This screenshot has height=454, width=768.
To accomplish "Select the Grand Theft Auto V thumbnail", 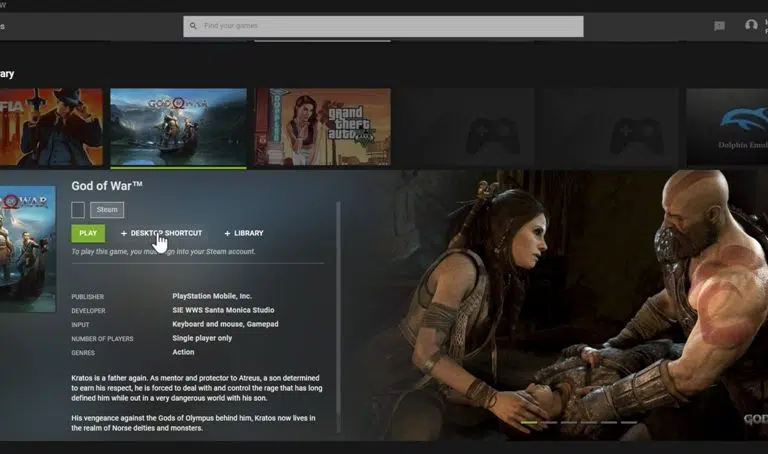I will pos(322,127).
